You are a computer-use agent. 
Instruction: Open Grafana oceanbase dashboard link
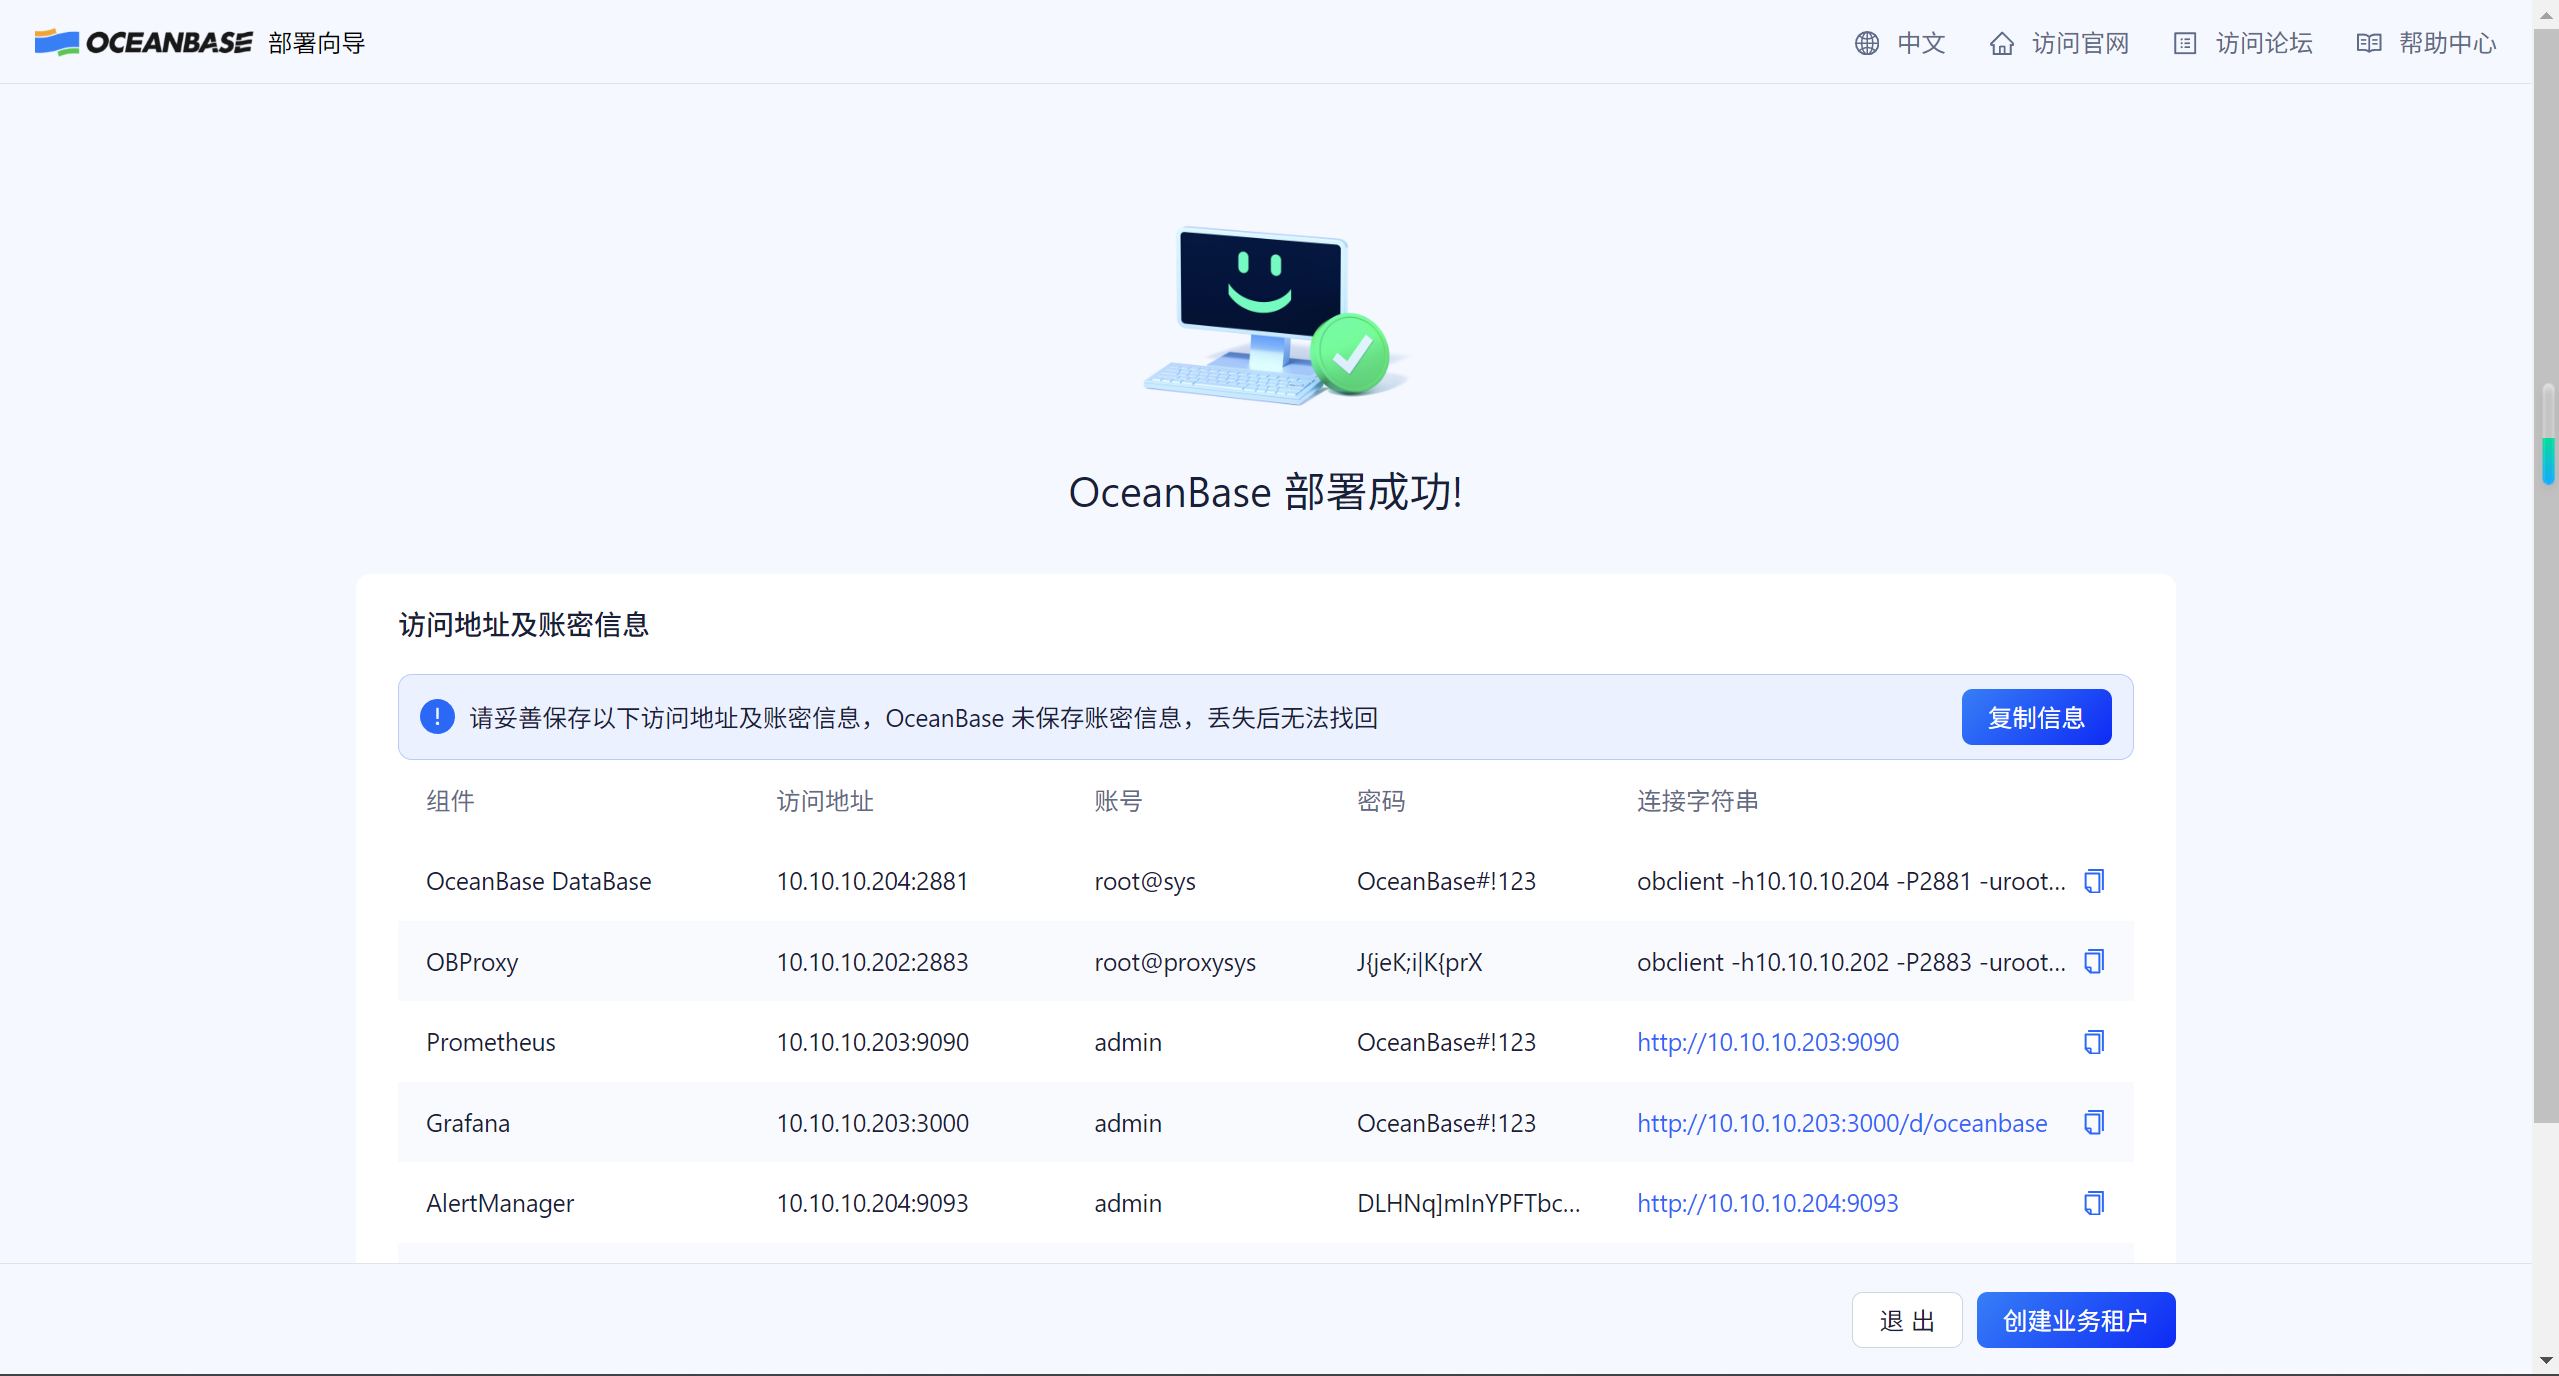1841,1122
